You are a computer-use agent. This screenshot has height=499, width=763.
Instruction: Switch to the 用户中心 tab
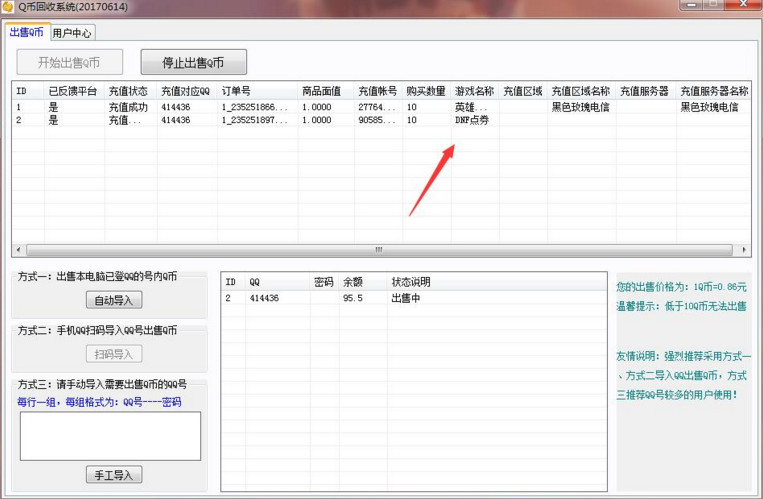click(72, 33)
